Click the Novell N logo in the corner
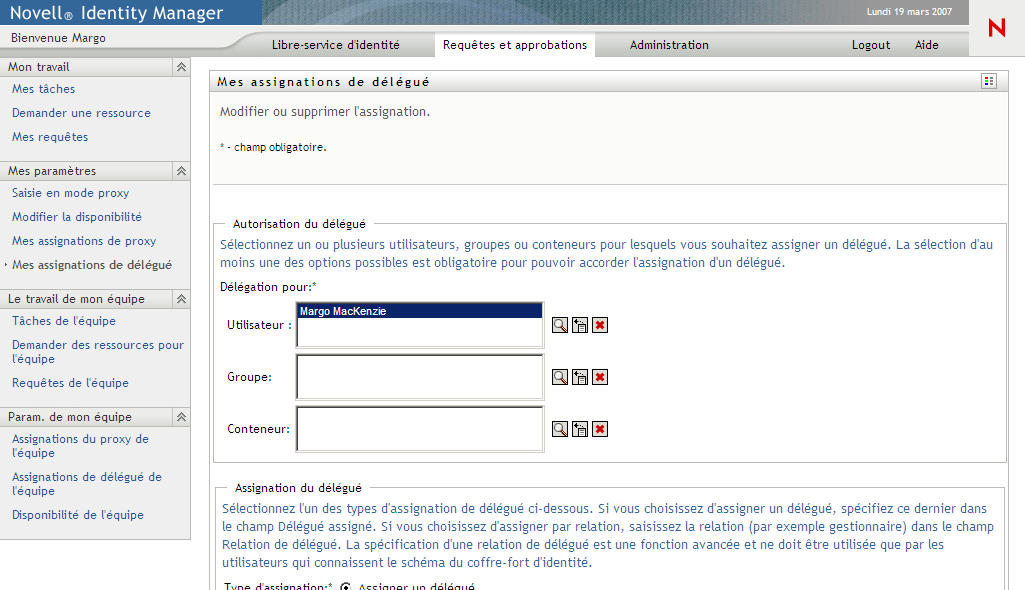 click(x=996, y=29)
